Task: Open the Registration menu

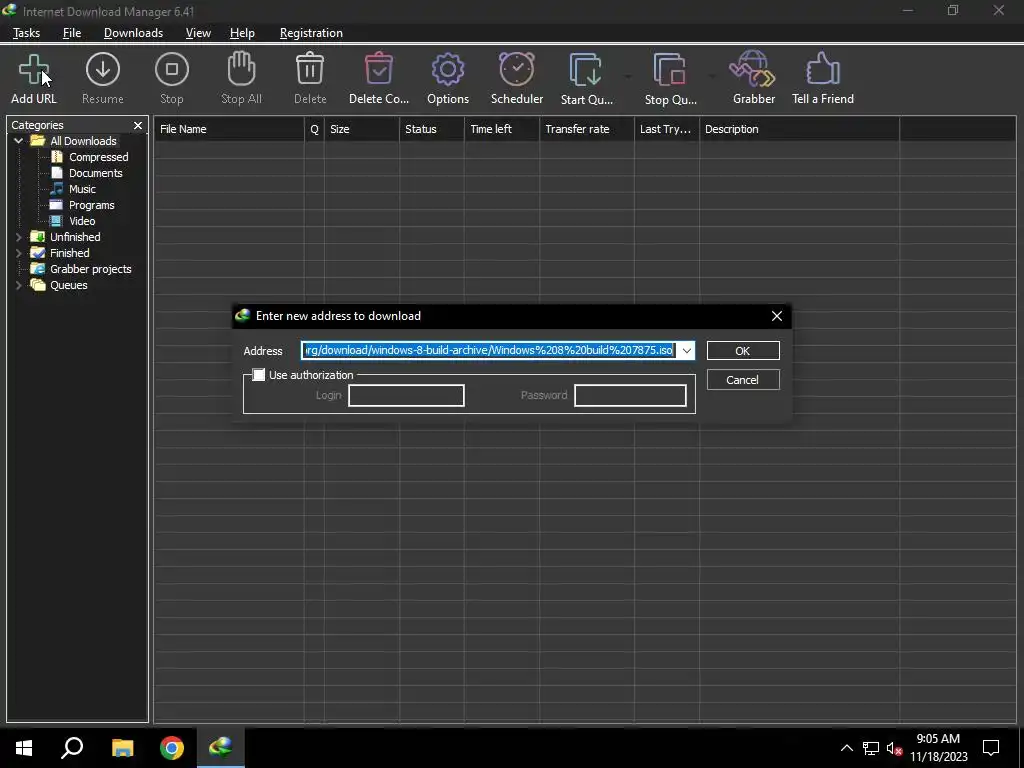Action: pos(311,33)
